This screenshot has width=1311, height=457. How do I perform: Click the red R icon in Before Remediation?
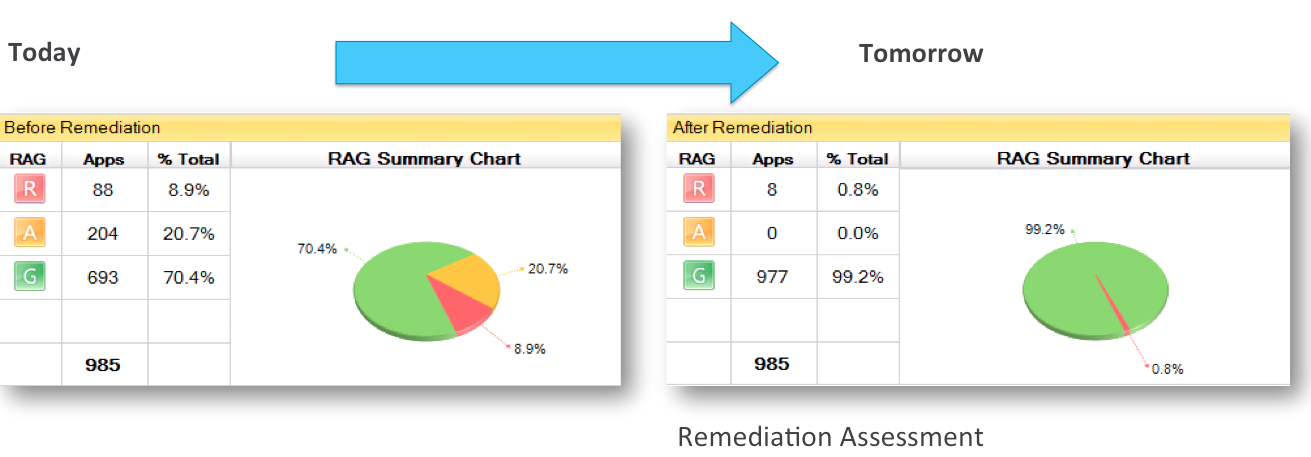point(29,188)
